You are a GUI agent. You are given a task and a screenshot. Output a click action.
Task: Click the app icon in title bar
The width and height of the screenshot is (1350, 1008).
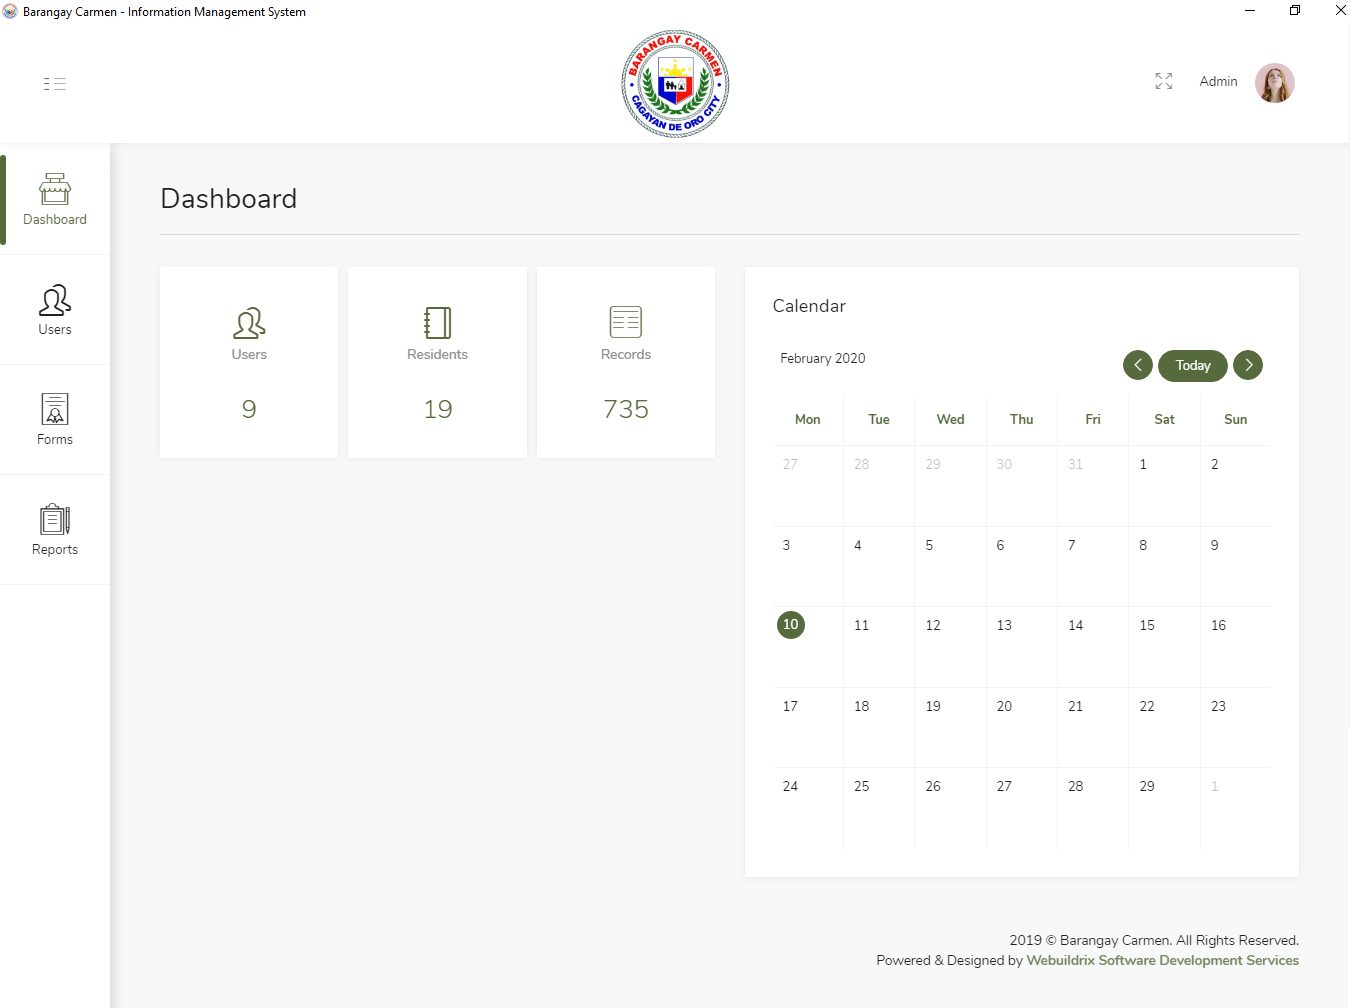pos(10,11)
